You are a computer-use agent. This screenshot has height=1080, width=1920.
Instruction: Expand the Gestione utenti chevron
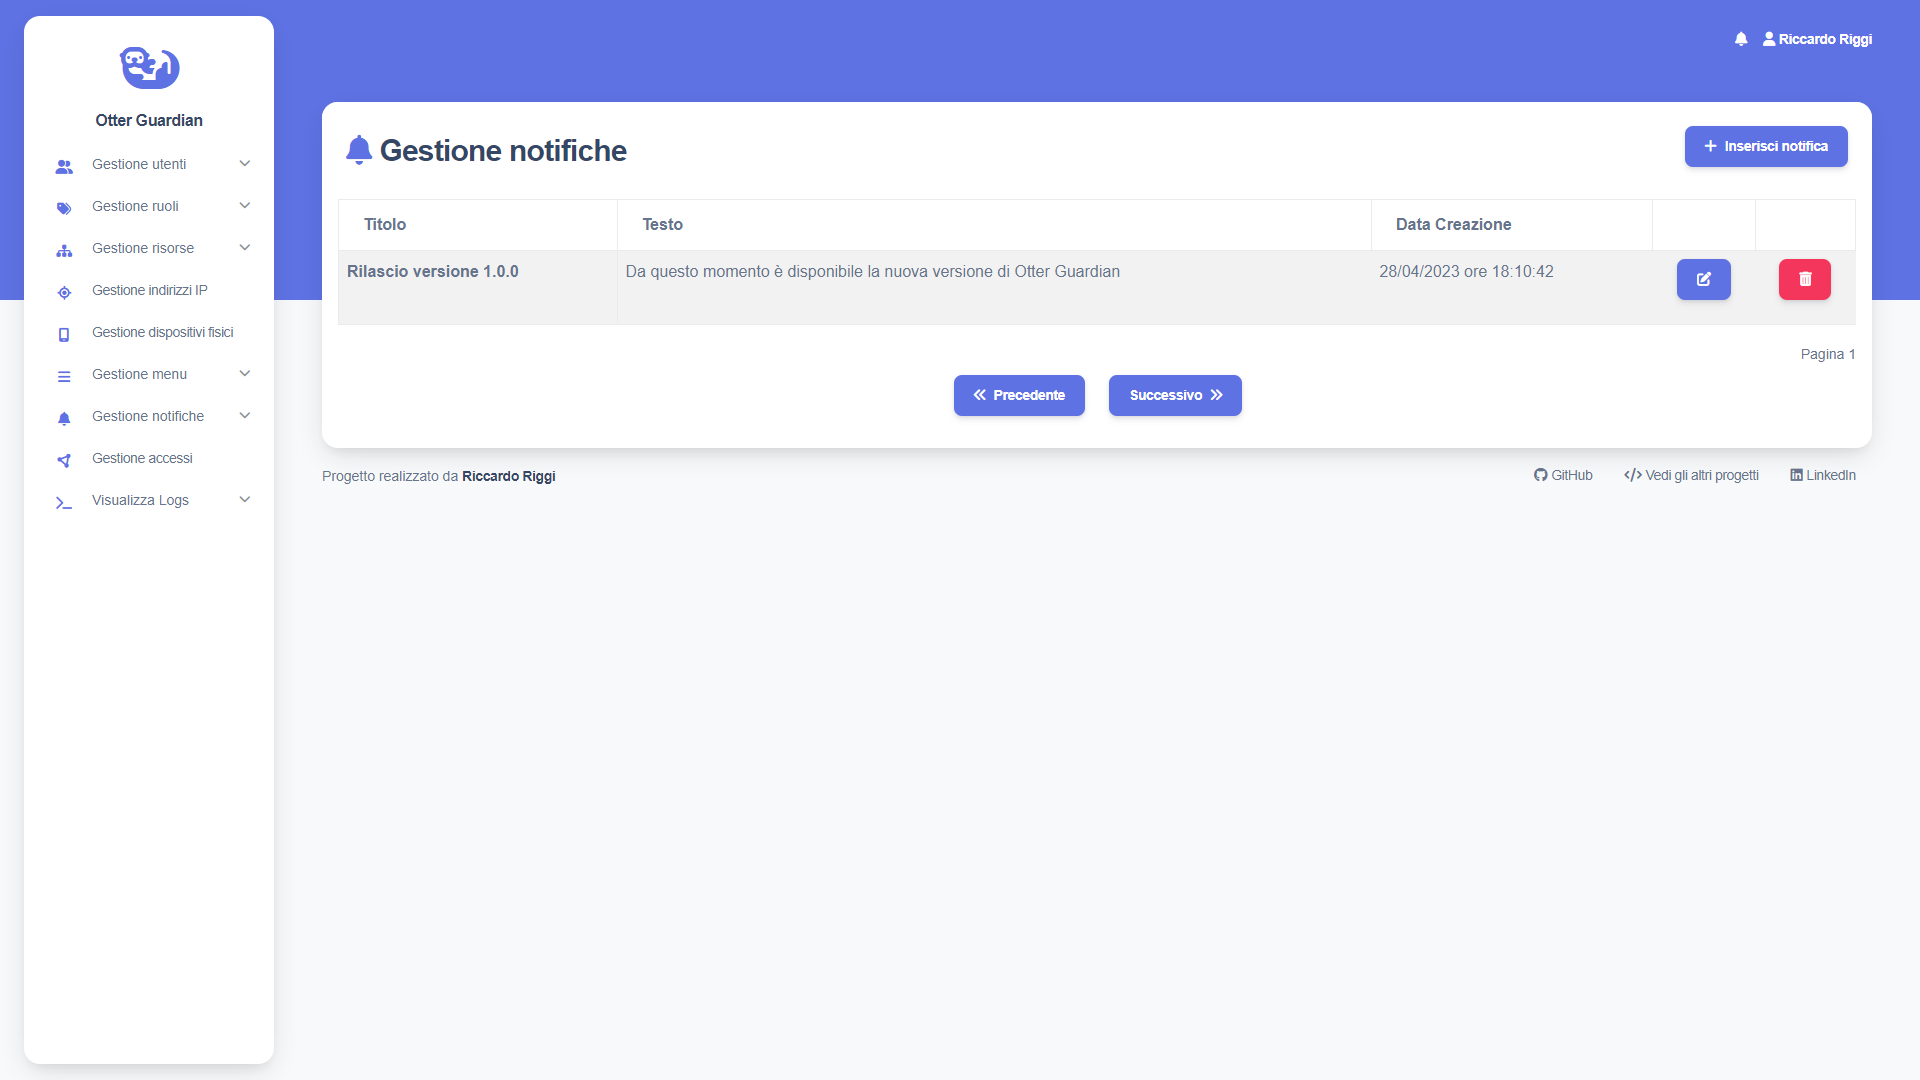coord(245,164)
